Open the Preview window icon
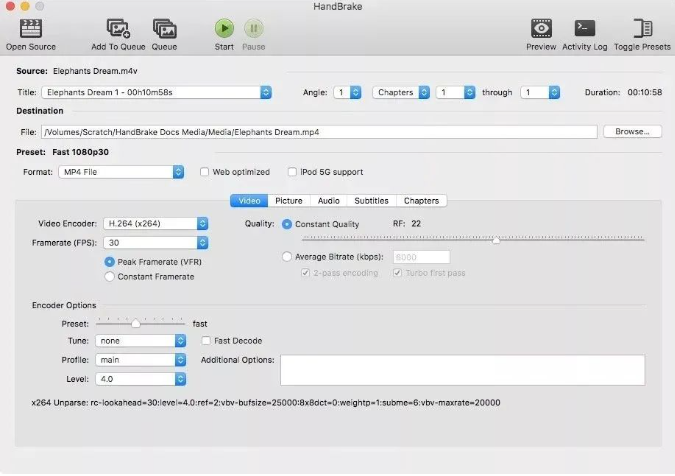Screen dimensions: 675x476 coord(541,28)
